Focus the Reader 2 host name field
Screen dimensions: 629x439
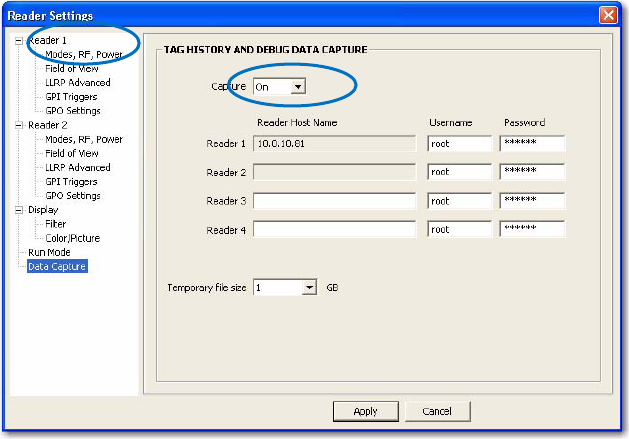(334, 172)
